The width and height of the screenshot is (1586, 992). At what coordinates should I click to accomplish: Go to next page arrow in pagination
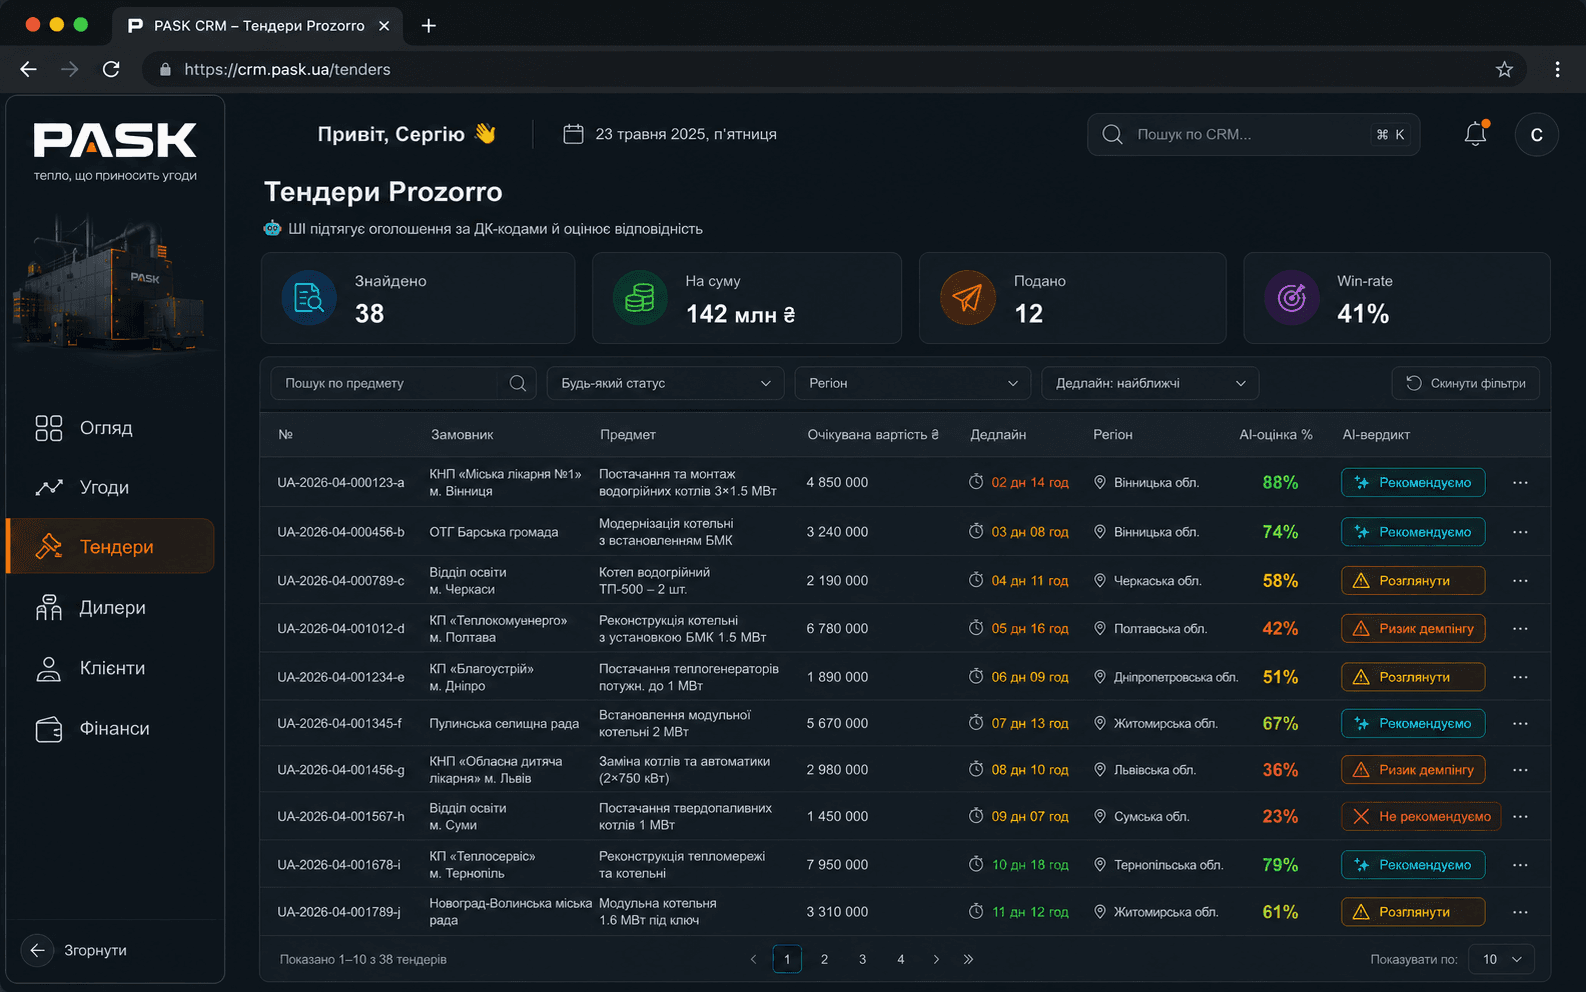(x=936, y=959)
